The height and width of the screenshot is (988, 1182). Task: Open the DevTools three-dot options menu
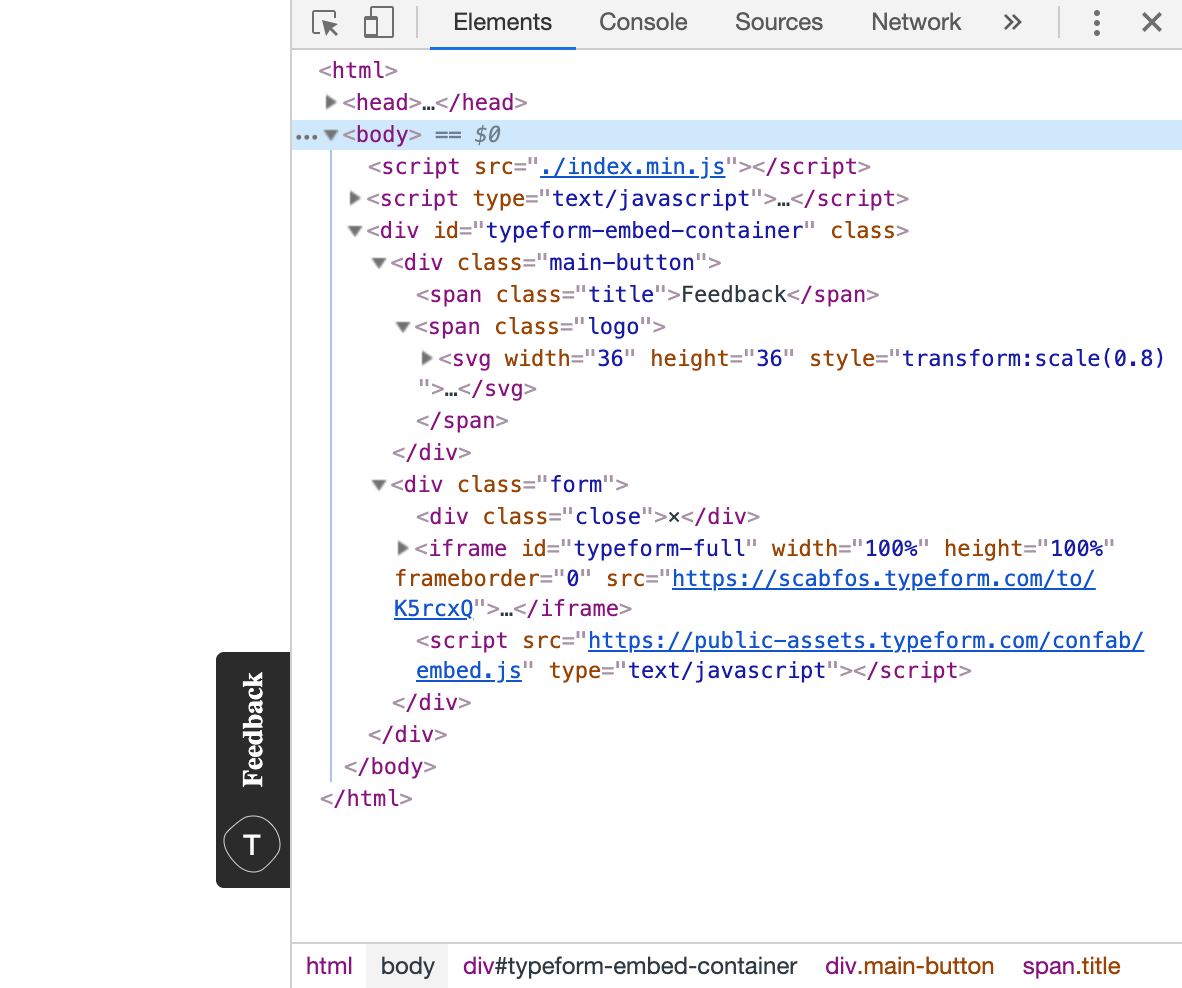[1097, 23]
